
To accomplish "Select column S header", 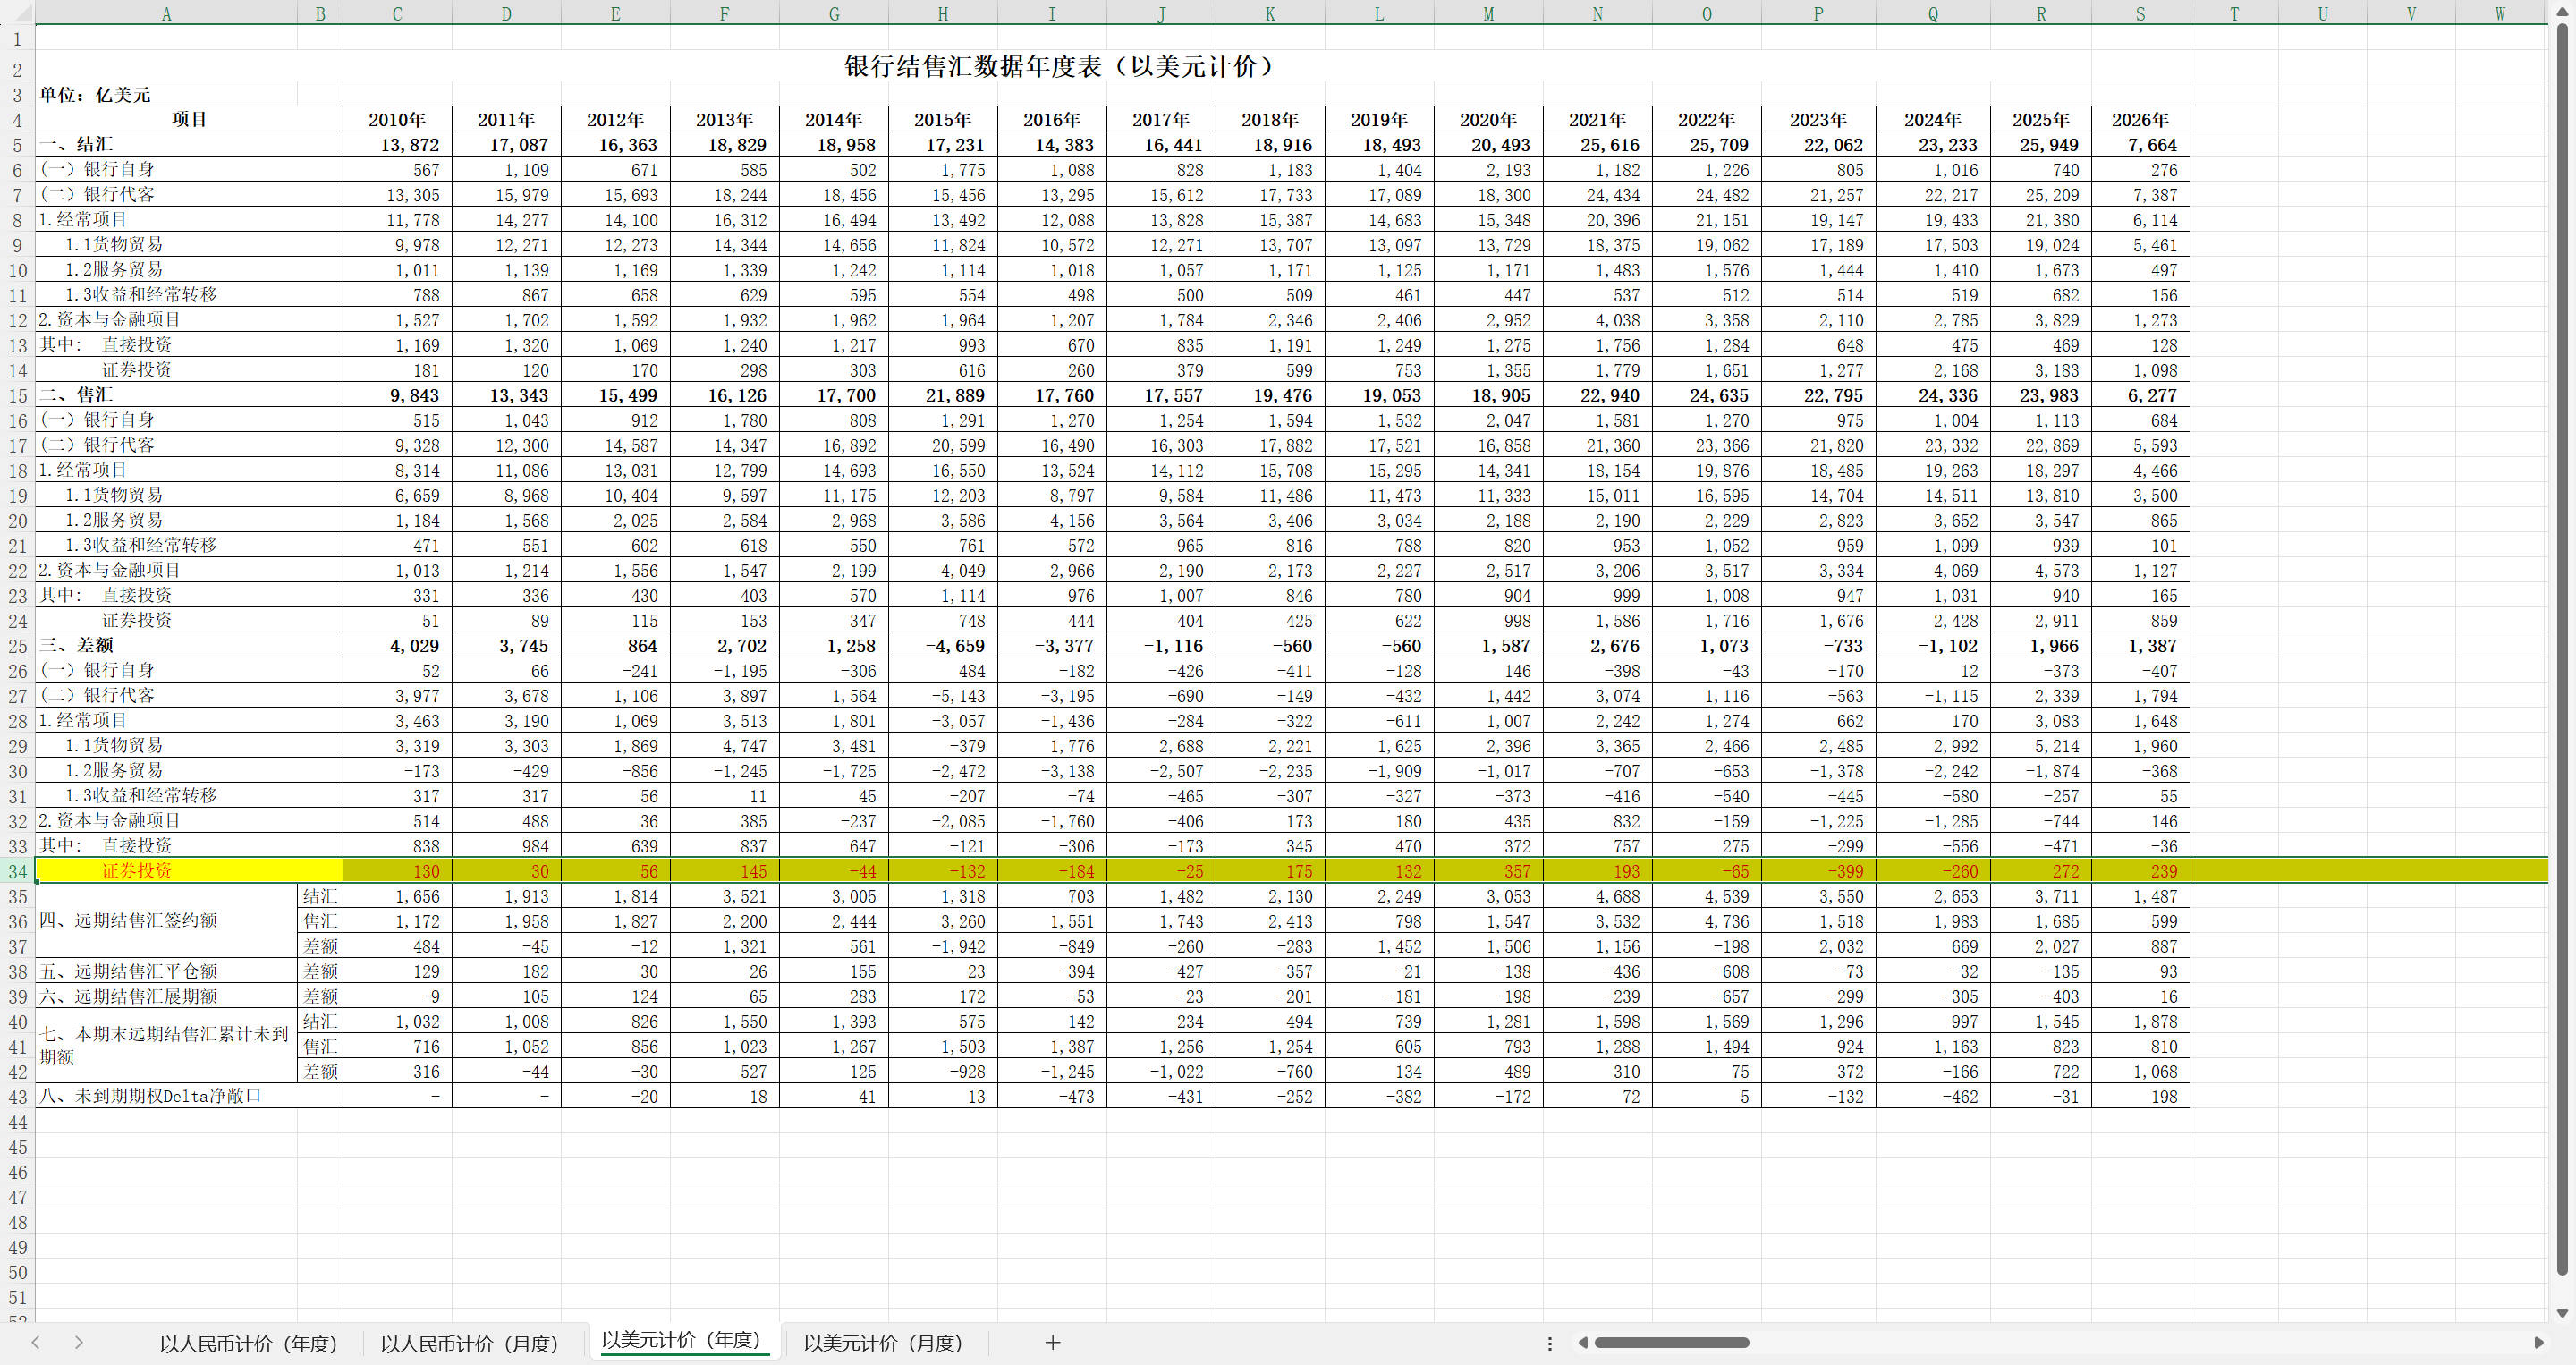I will tap(2139, 13).
